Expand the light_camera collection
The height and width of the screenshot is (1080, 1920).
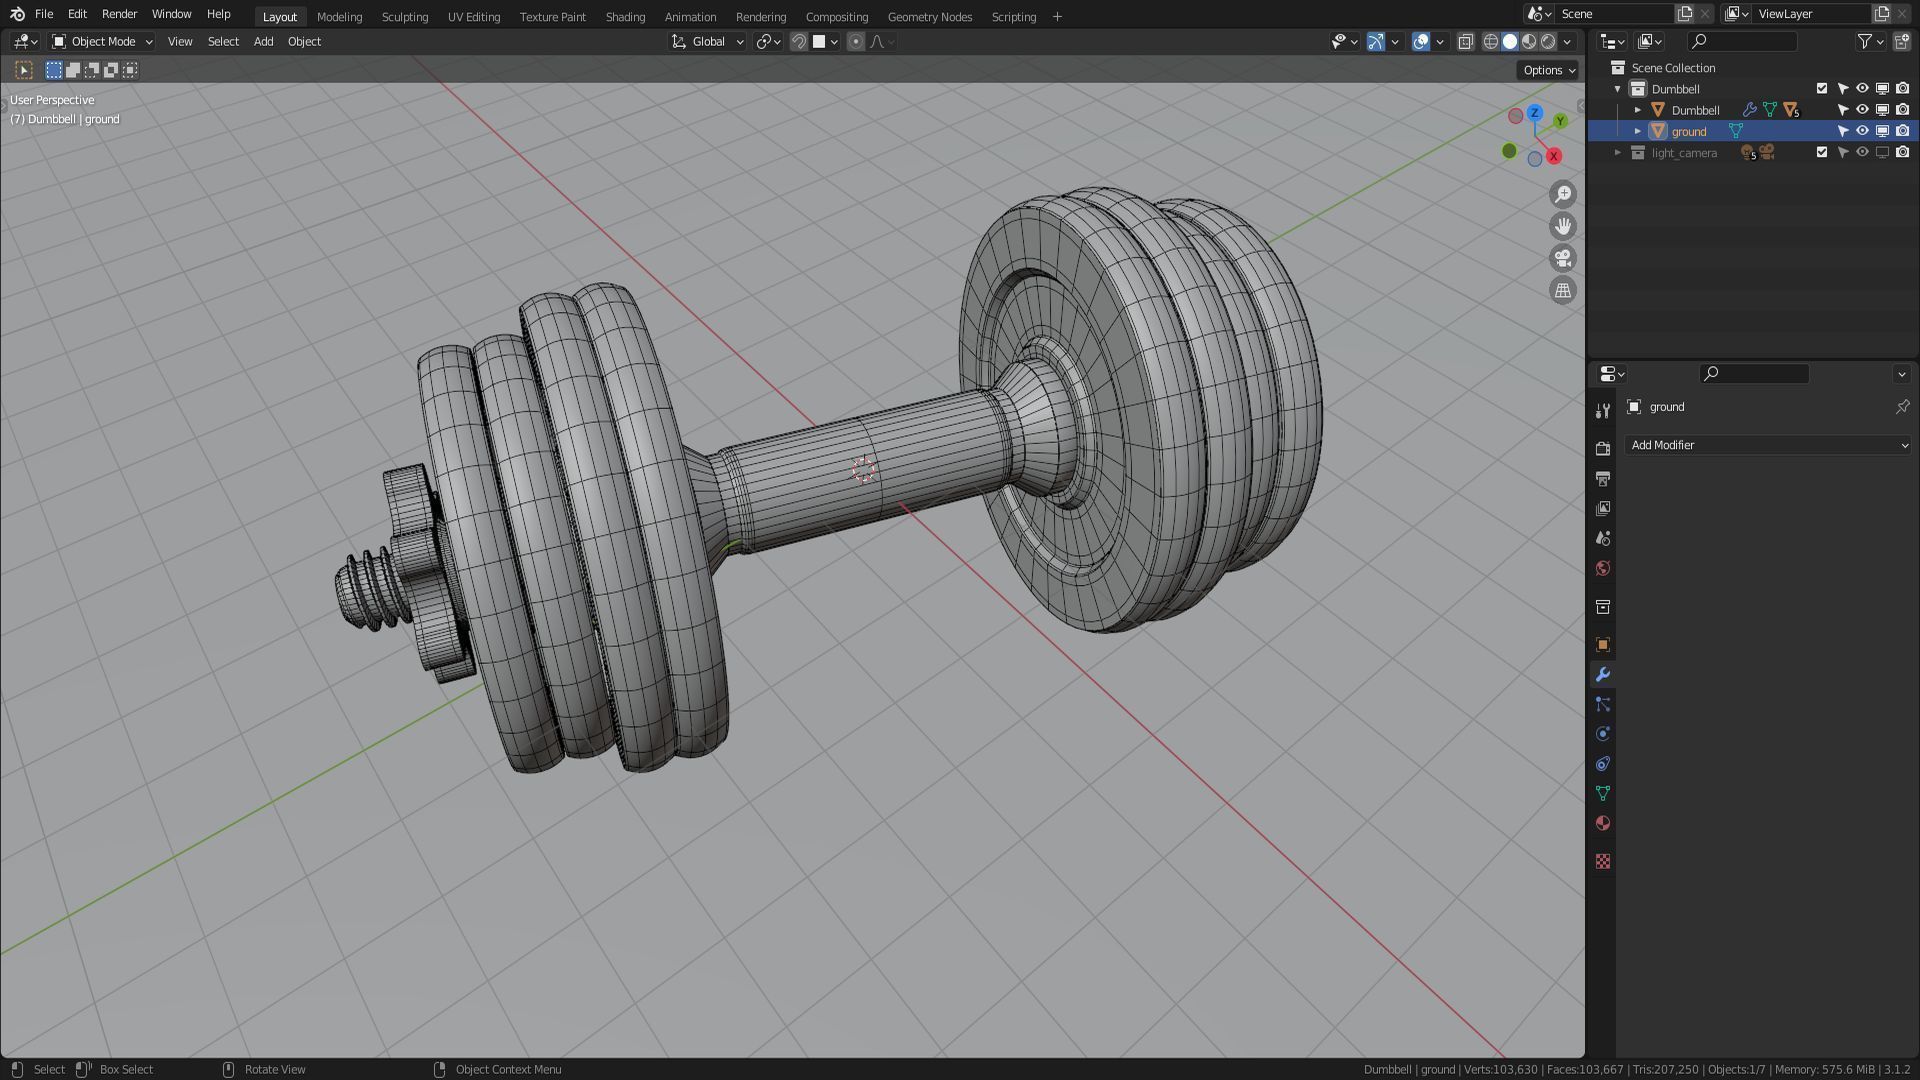pos(1618,152)
